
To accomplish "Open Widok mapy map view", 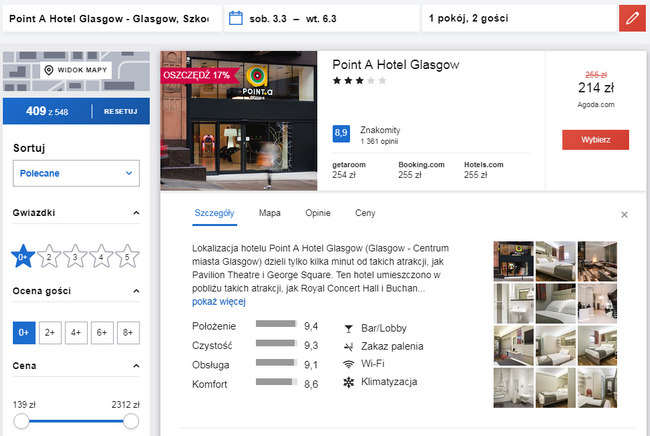I will tap(76, 70).
